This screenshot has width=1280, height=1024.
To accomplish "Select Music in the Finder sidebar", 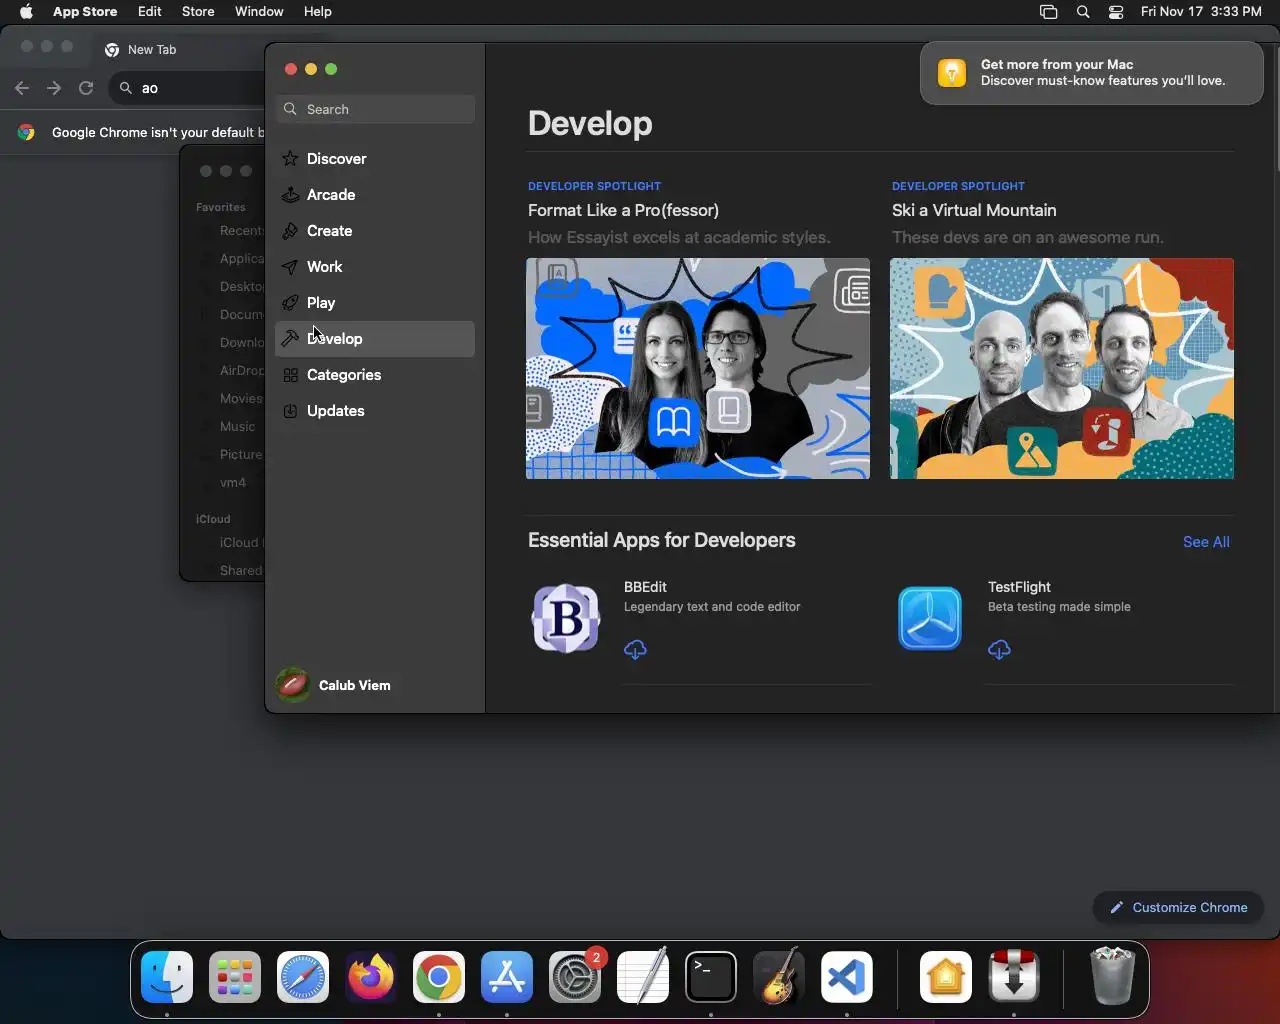I will click(x=237, y=427).
